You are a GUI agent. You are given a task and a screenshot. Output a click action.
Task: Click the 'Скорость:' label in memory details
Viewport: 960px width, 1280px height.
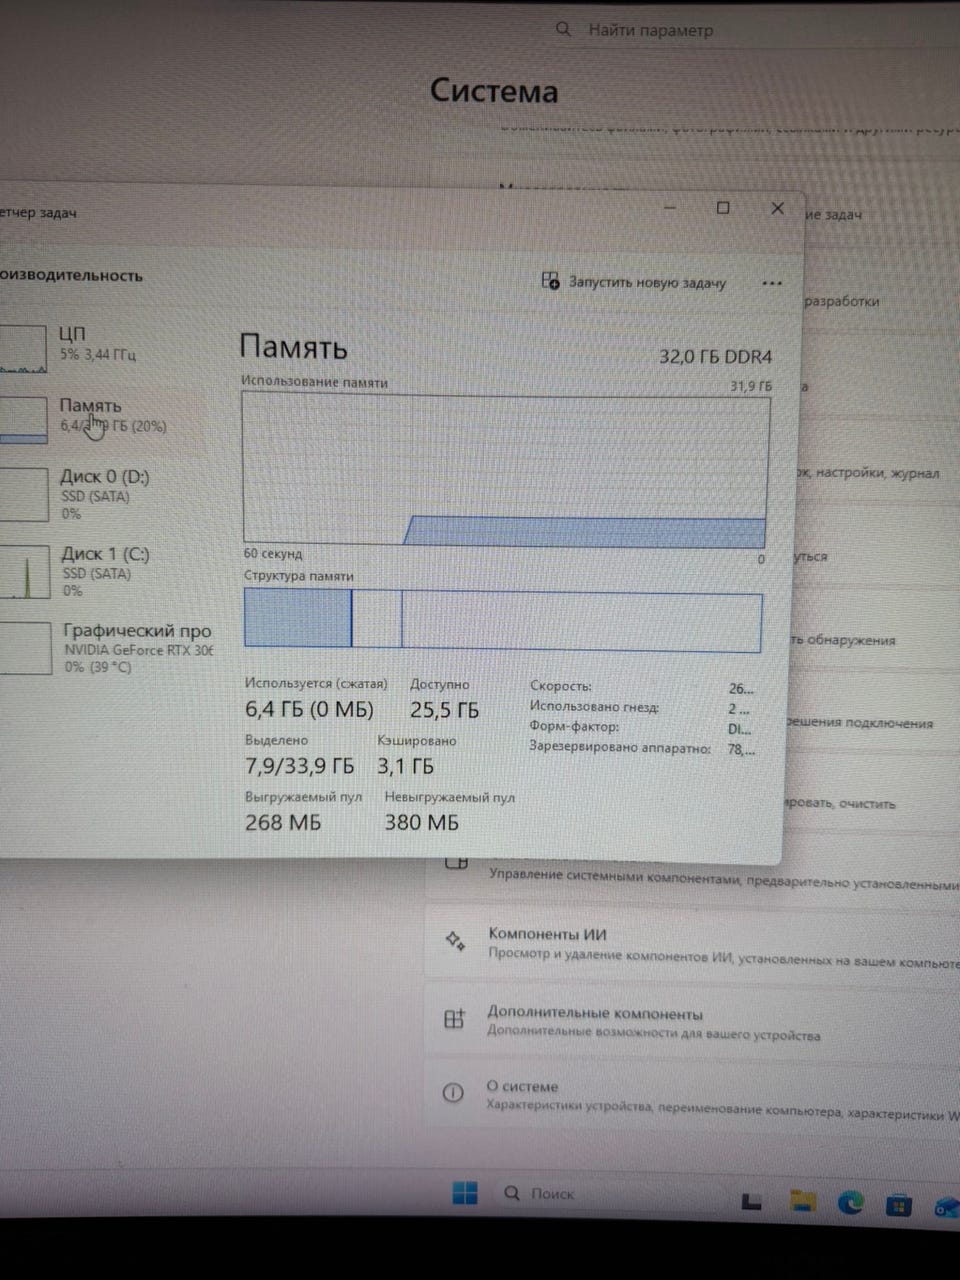[x=560, y=686]
